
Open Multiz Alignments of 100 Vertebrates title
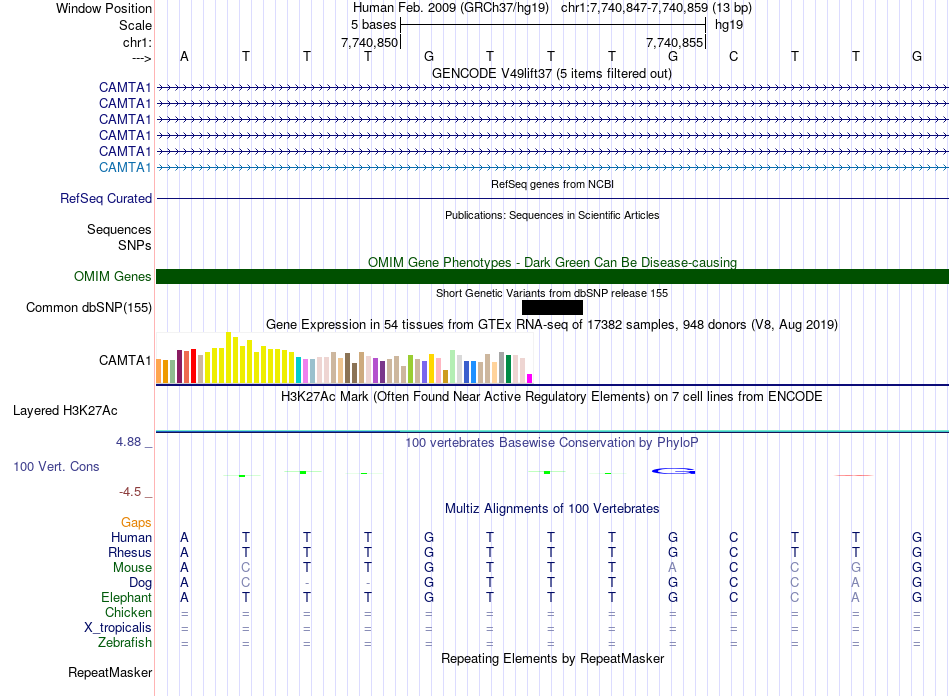pyautogui.click(x=552, y=508)
